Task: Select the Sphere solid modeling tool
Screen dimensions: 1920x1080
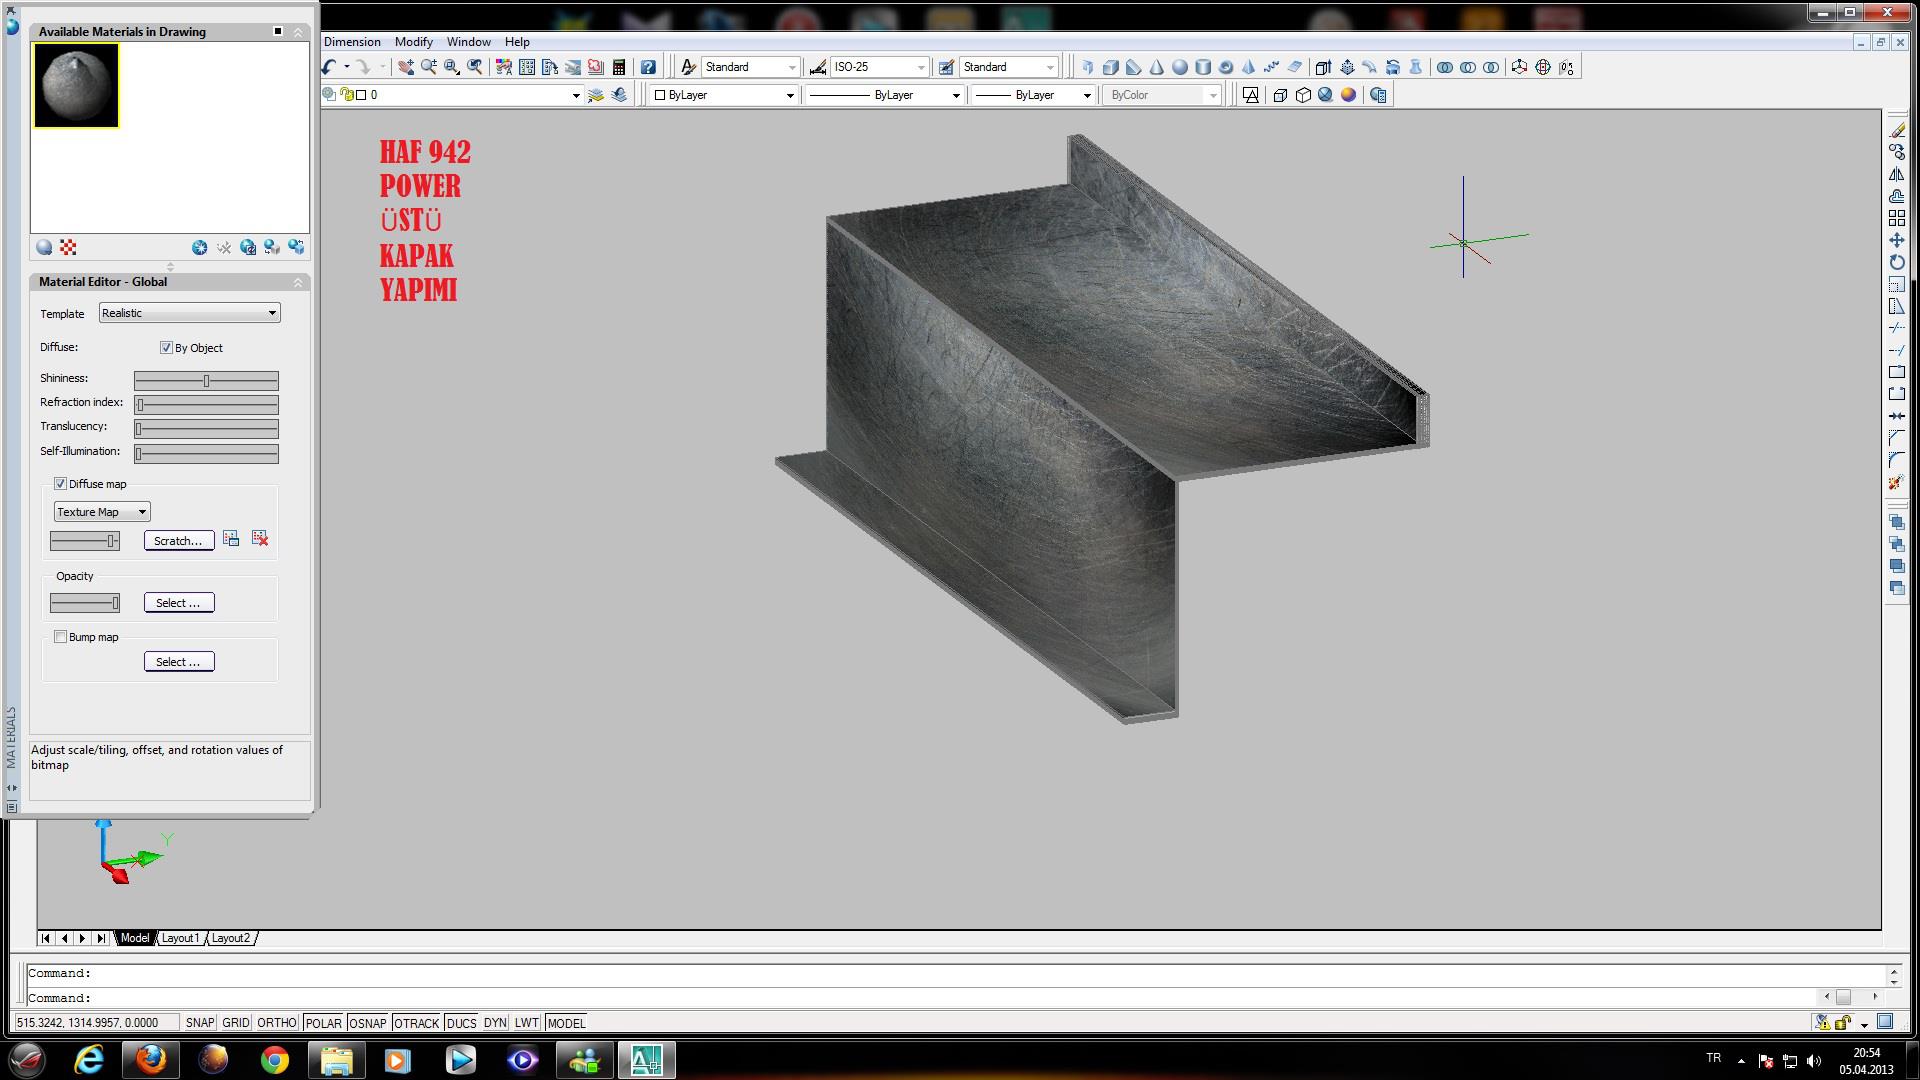Action: coord(1180,67)
